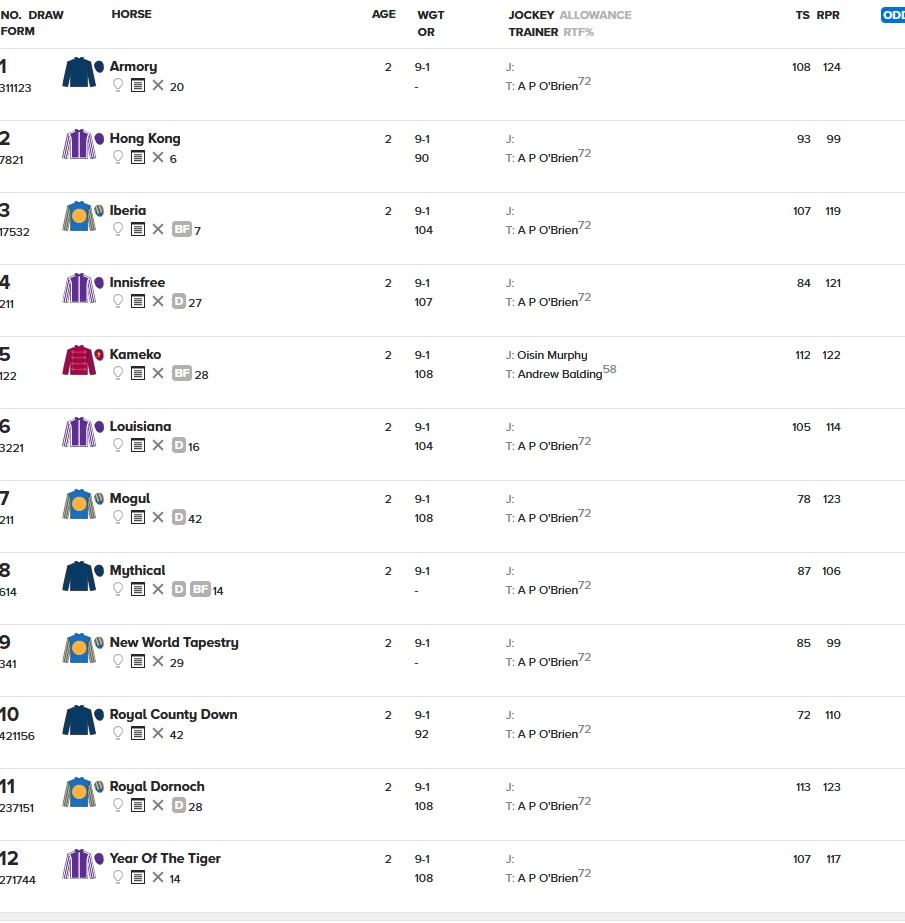Click Kameko's red jockey silks image
This screenshot has height=923, width=905.
pos(80,361)
